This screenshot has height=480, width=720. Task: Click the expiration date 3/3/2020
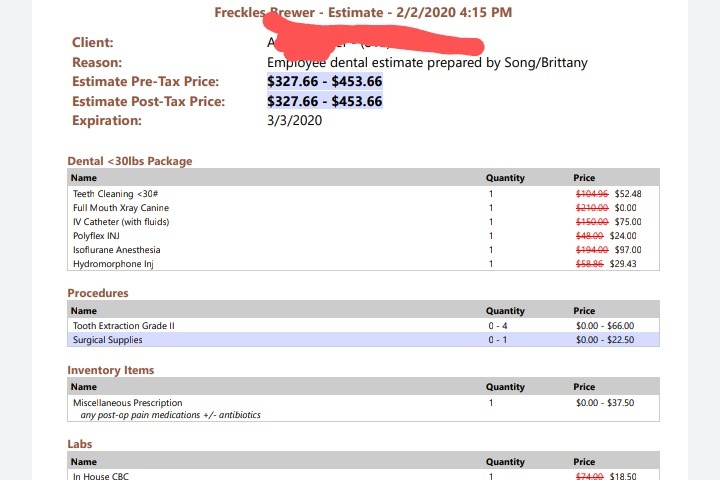[x=294, y=120]
